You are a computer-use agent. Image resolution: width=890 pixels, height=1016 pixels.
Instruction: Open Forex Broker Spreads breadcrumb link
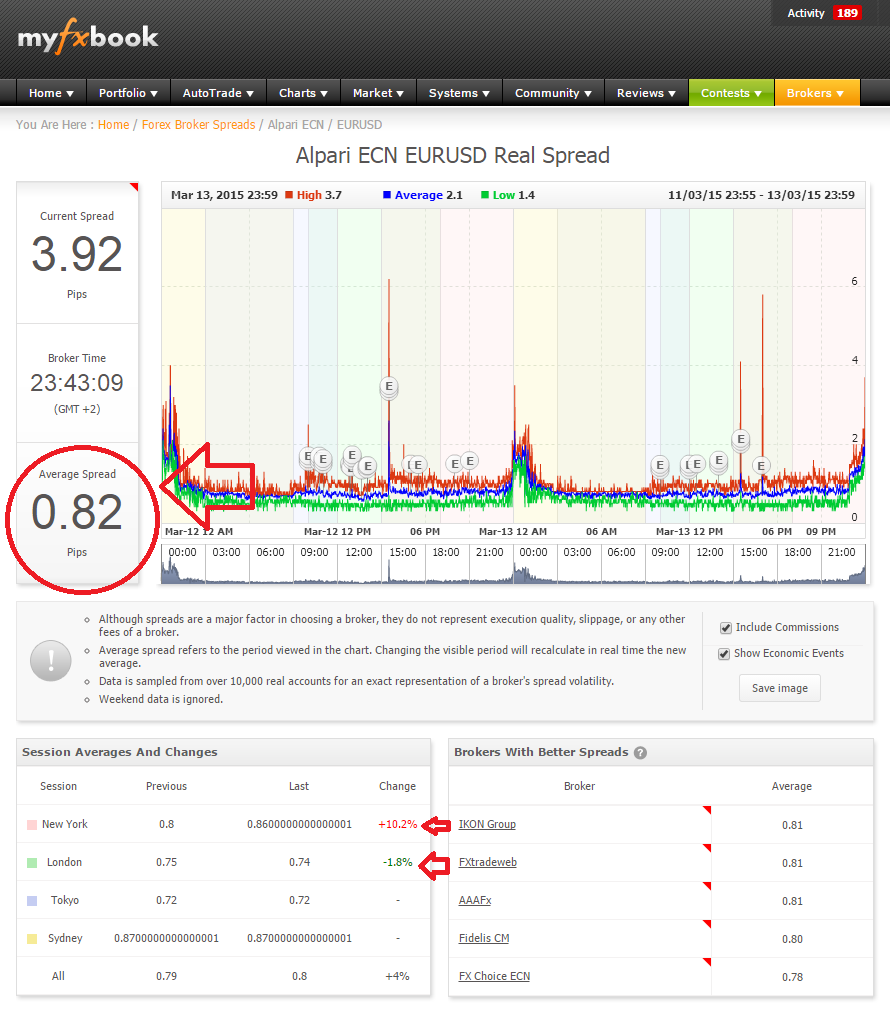click(x=198, y=124)
